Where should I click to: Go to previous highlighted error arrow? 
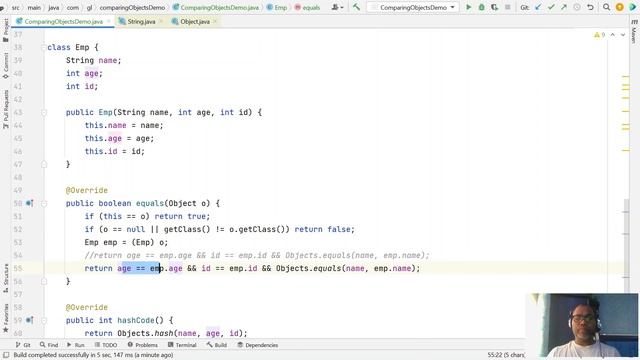click(613, 35)
